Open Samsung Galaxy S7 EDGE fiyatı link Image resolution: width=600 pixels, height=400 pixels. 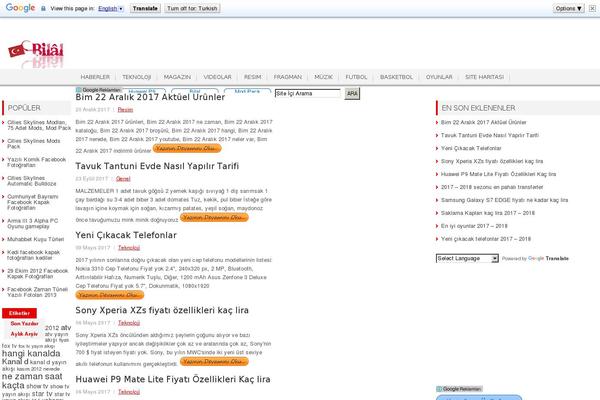[504, 200]
